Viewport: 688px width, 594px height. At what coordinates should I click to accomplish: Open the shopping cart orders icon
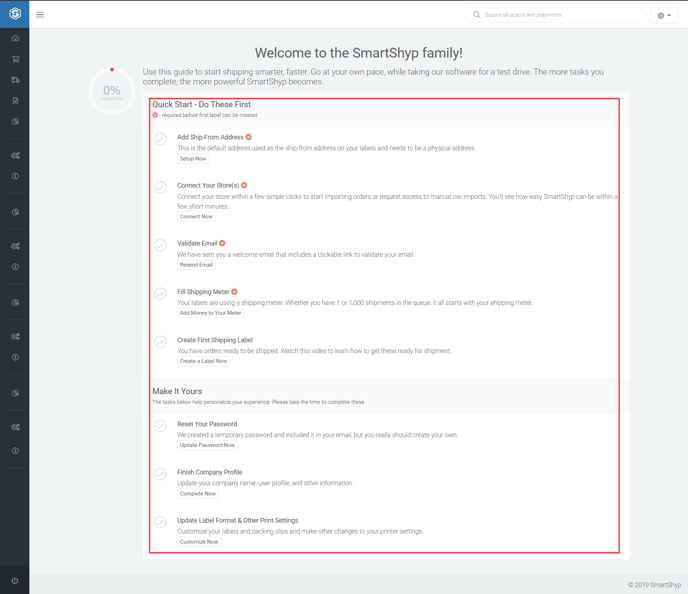click(15, 59)
